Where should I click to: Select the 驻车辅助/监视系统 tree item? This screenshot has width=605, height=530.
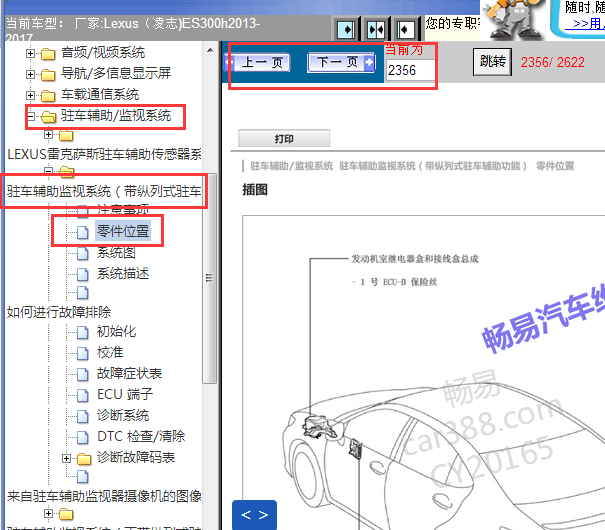(116, 115)
